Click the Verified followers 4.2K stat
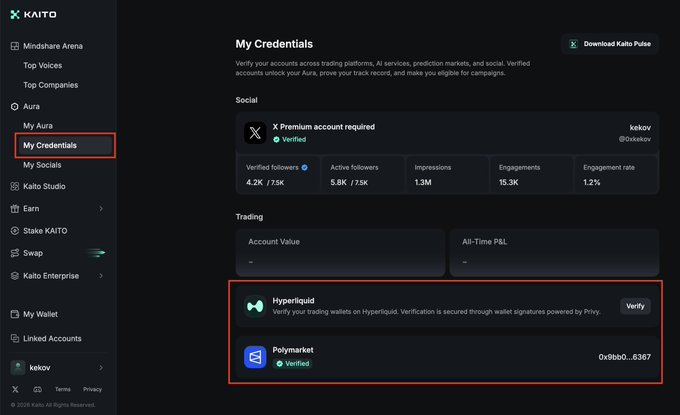This screenshot has height=415, width=680. point(278,175)
